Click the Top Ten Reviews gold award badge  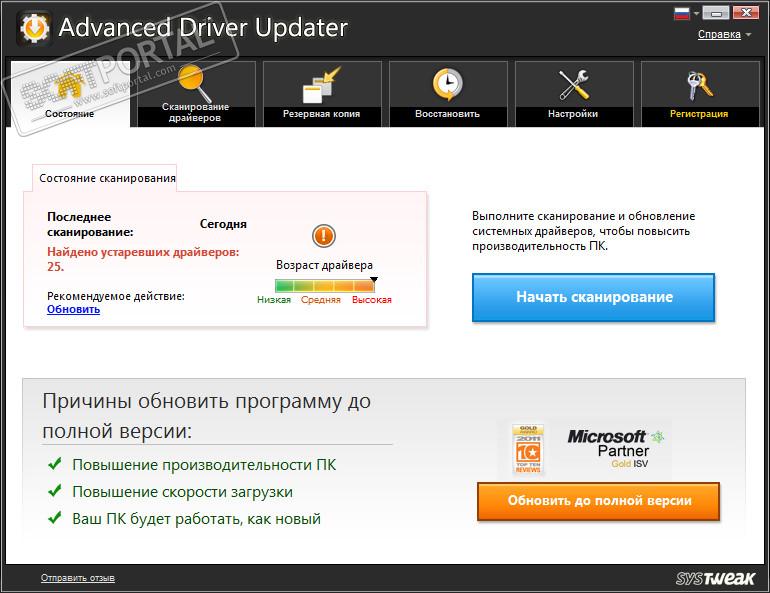tap(528, 449)
